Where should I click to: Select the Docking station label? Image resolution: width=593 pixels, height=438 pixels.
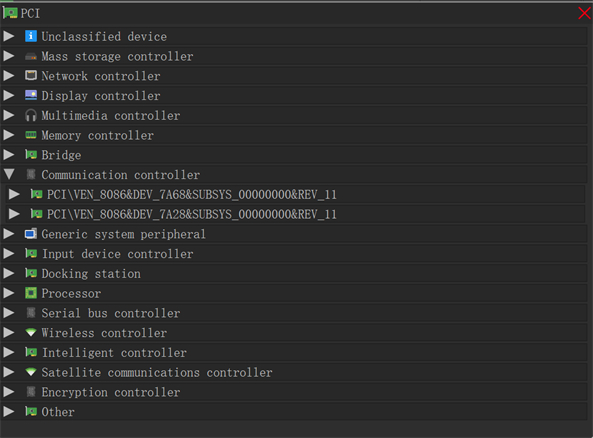click(91, 273)
